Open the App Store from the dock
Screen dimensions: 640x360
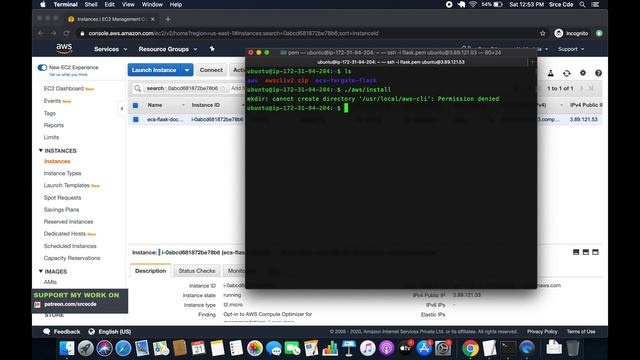pos(424,348)
